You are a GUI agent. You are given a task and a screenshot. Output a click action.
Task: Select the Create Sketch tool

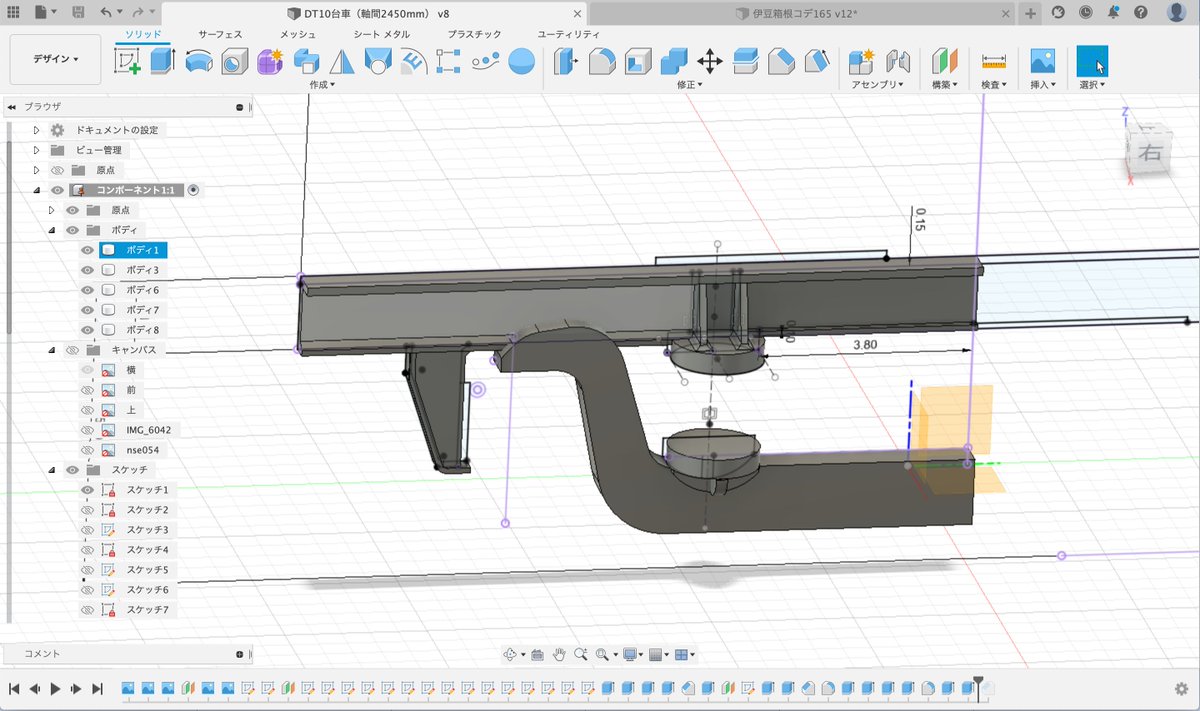coord(127,61)
